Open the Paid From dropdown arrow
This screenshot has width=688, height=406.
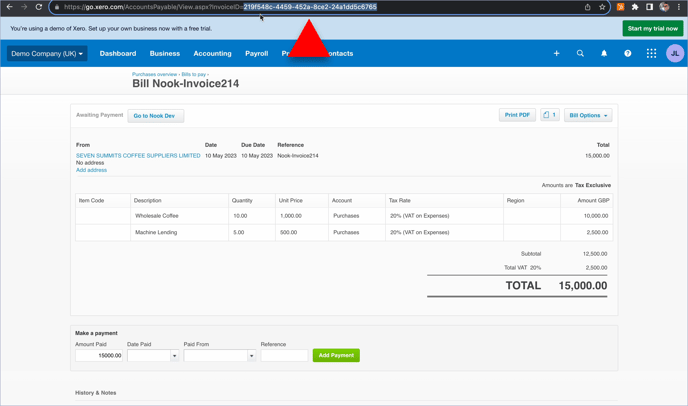click(251, 356)
